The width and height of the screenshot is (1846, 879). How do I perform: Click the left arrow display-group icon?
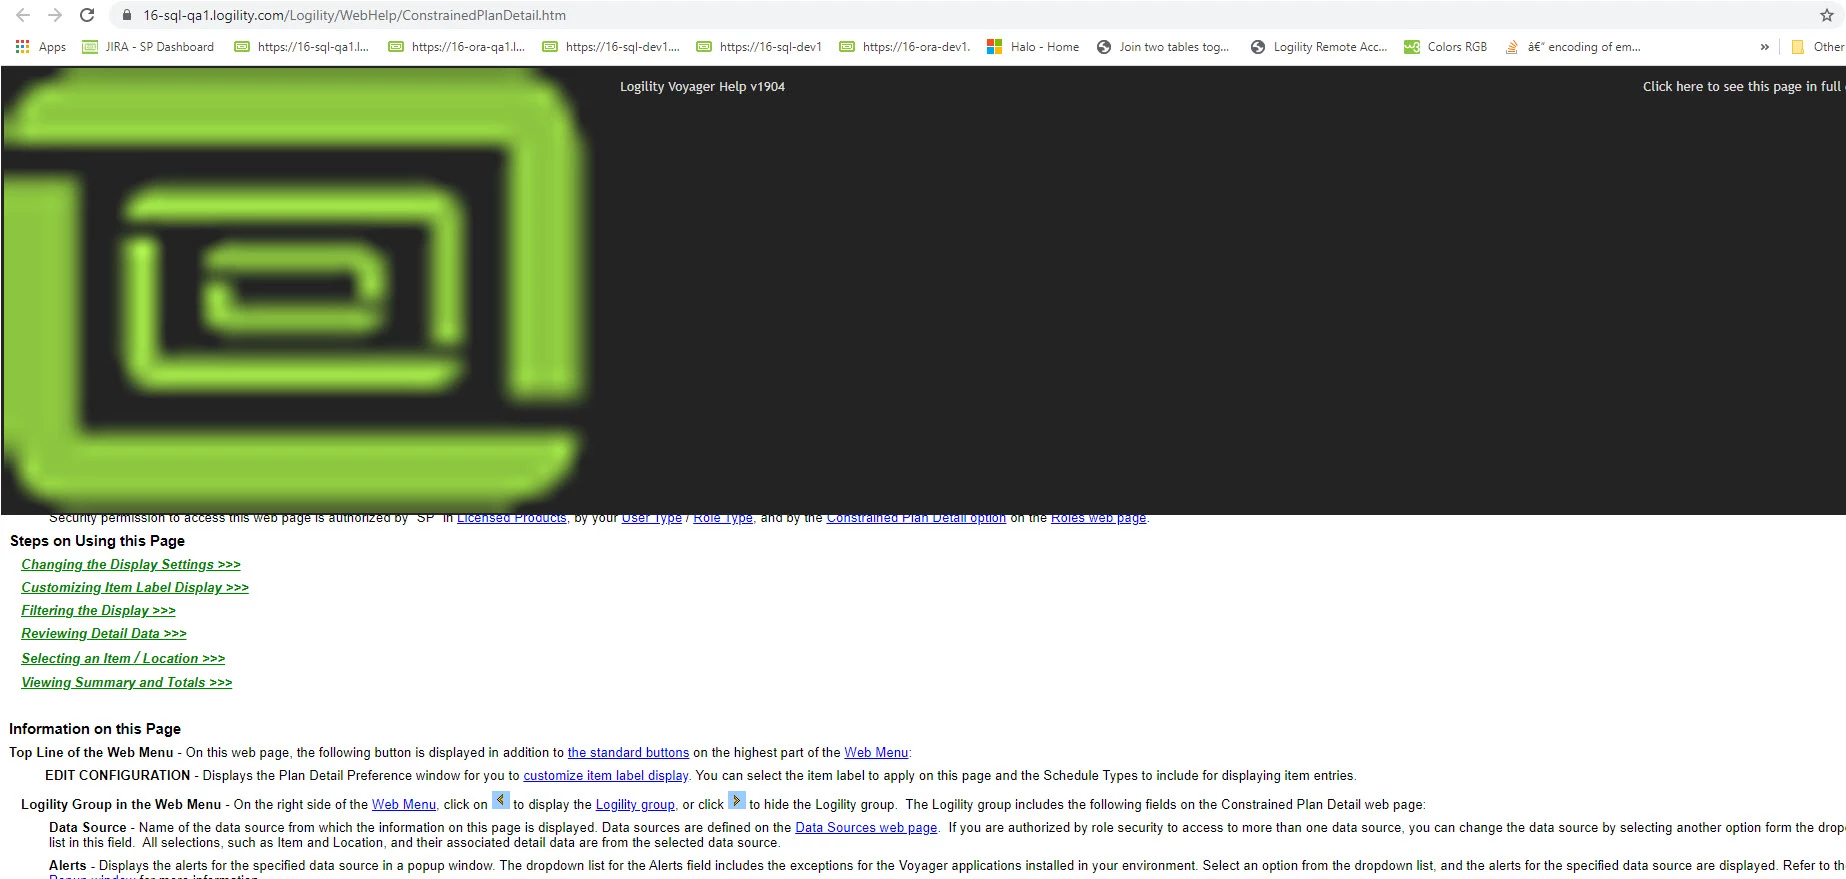[501, 801]
